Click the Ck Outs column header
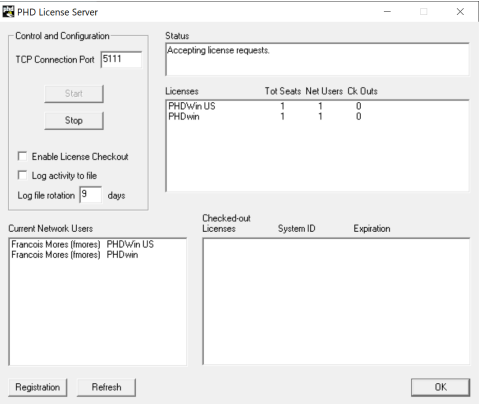 pos(362,91)
